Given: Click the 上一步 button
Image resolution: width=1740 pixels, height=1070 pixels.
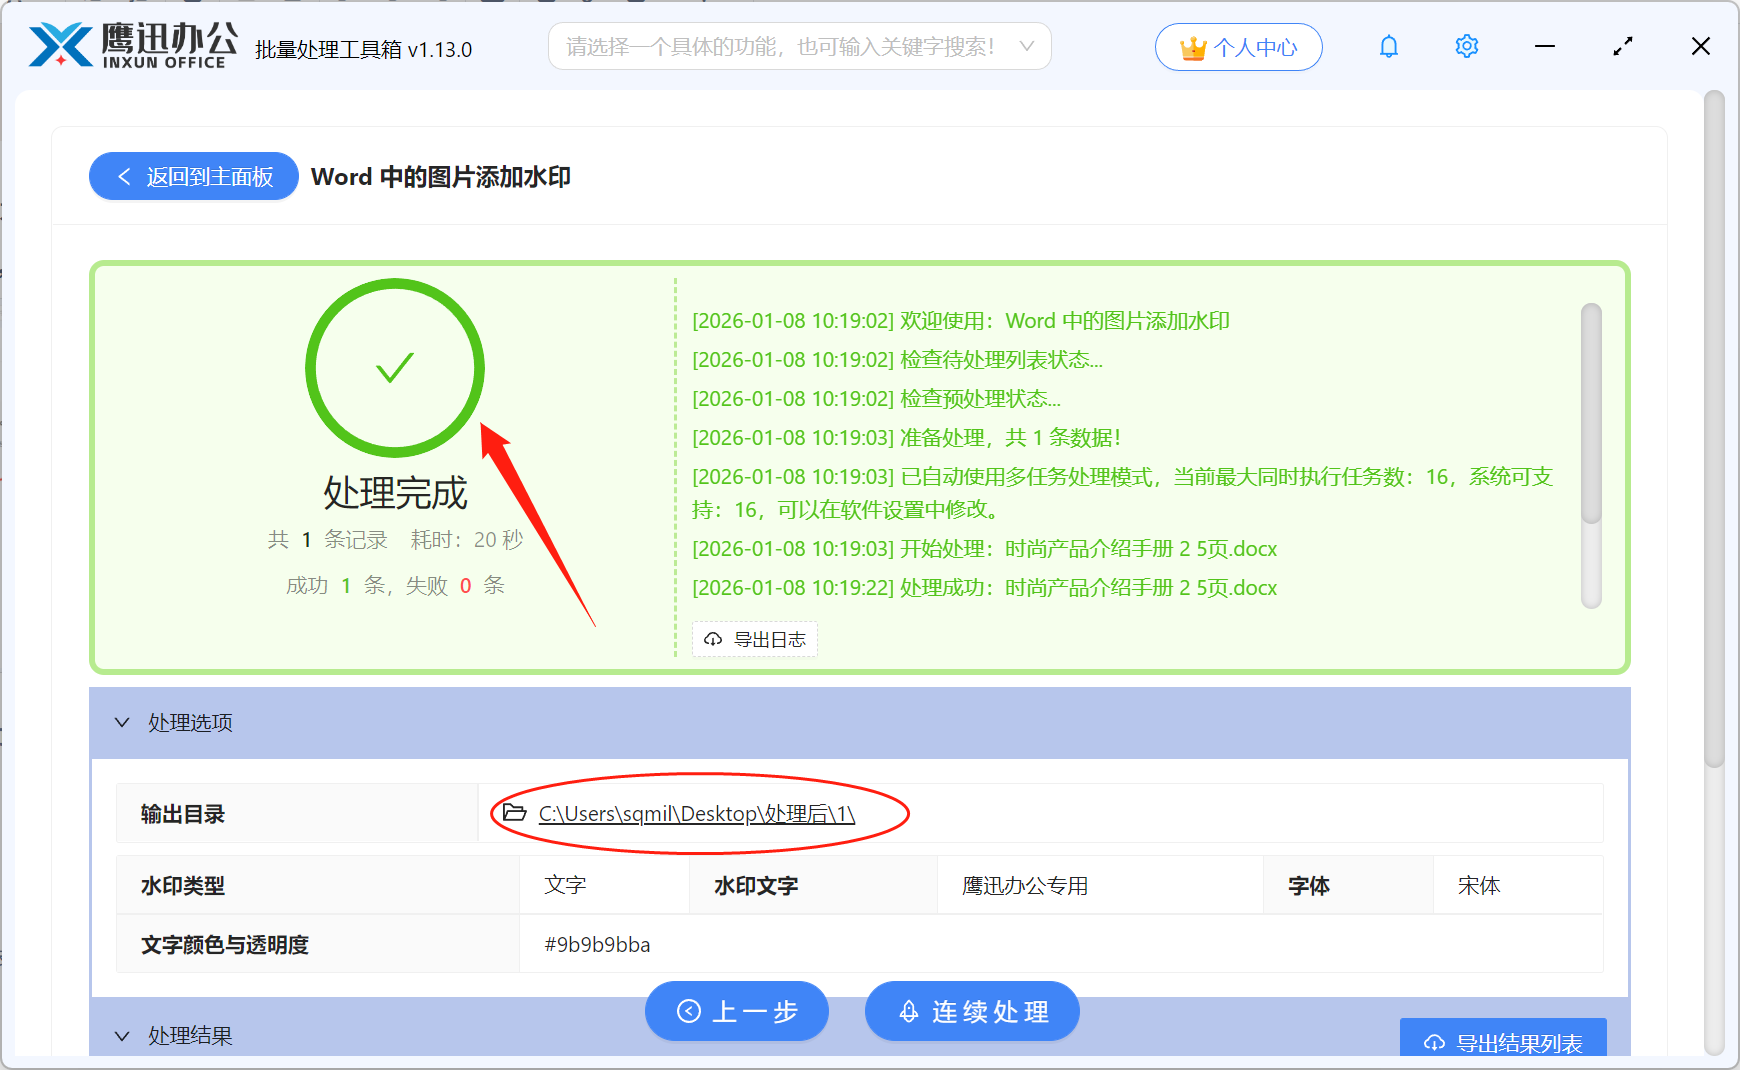Looking at the screenshot, I should pyautogui.click(x=737, y=1011).
